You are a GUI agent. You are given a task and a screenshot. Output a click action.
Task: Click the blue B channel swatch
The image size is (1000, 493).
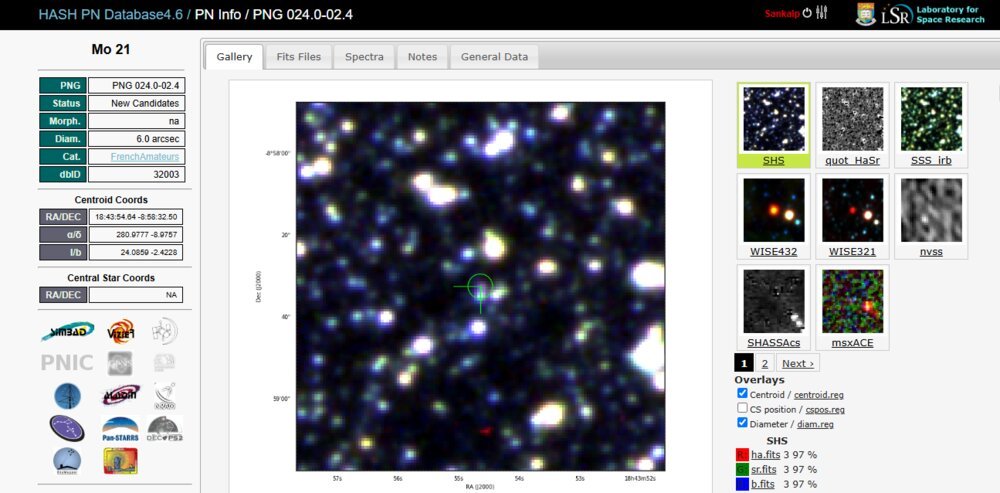[x=742, y=484]
